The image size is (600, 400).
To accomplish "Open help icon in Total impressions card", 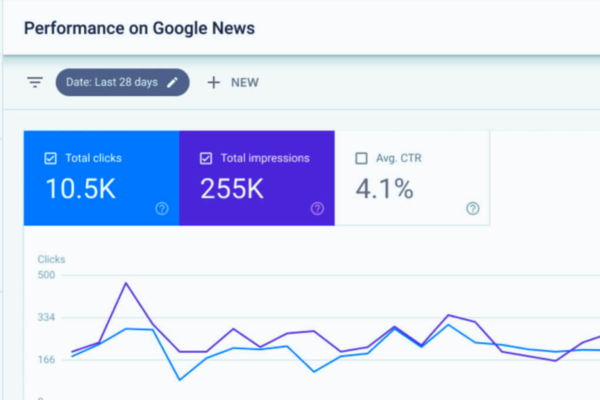I will click(x=317, y=209).
